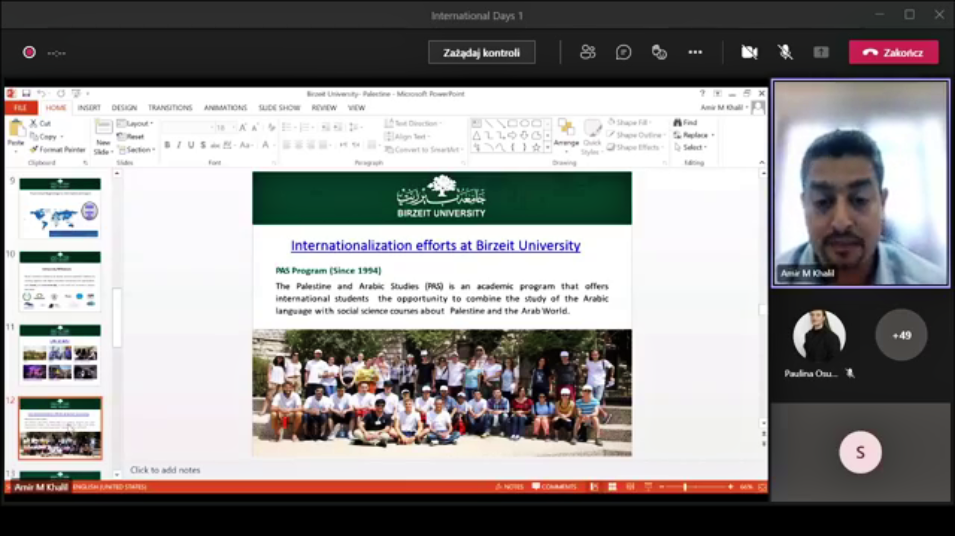Screen dimensions: 955x536
Task: Switch to the ANIMATIONS ribbon tab
Action: pyautogui.click(x=225, y=108)
